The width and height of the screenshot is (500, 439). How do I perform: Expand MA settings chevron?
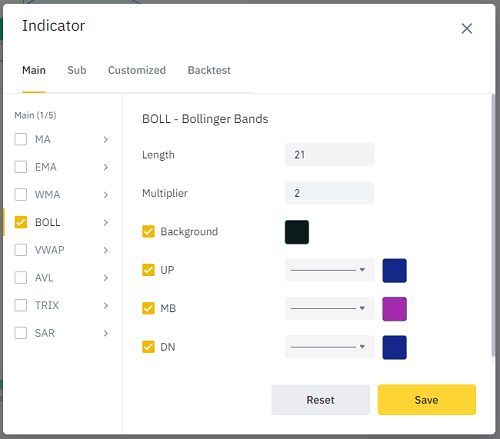tap(106, 139)
